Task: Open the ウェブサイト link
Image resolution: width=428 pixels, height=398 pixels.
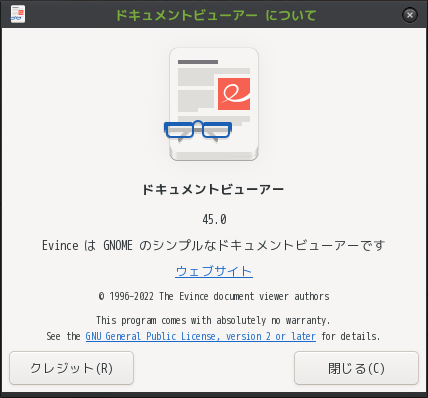Action: point(214,271)
